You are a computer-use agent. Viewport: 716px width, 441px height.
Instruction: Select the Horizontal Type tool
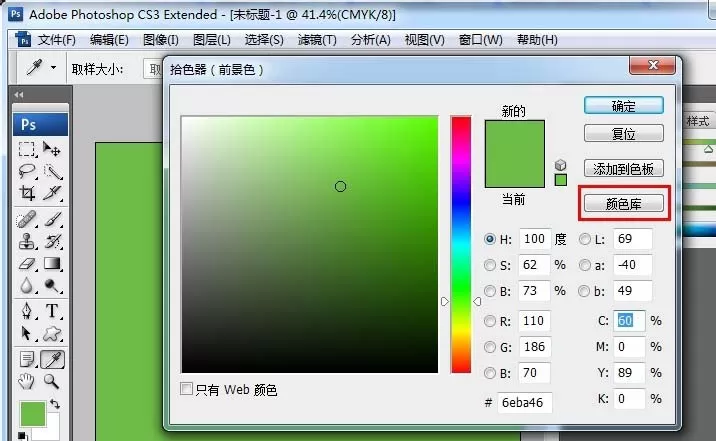click(52, 311)
